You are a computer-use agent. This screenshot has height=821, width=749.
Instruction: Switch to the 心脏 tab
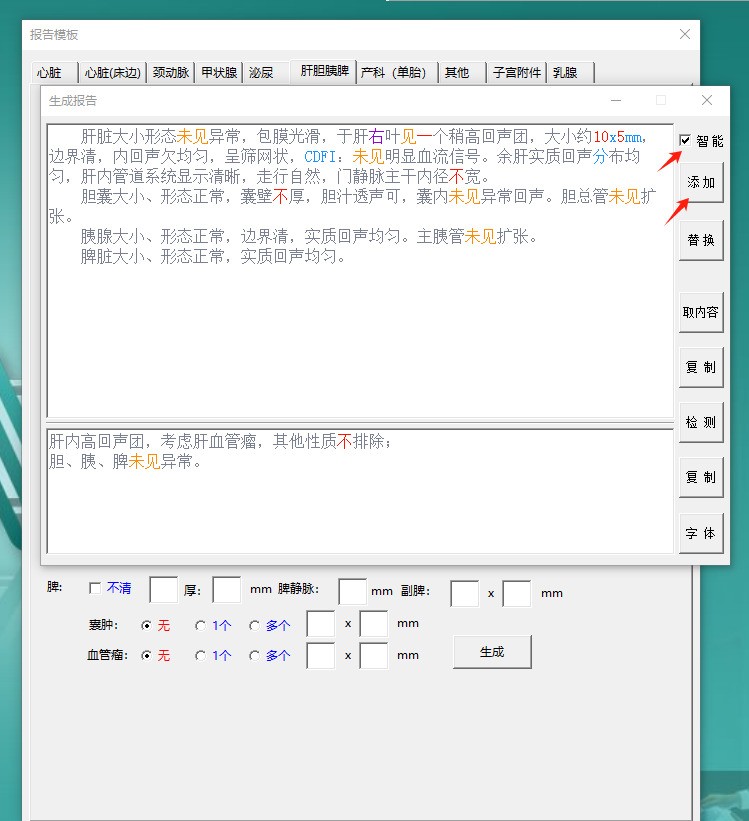tap(50, 73)
